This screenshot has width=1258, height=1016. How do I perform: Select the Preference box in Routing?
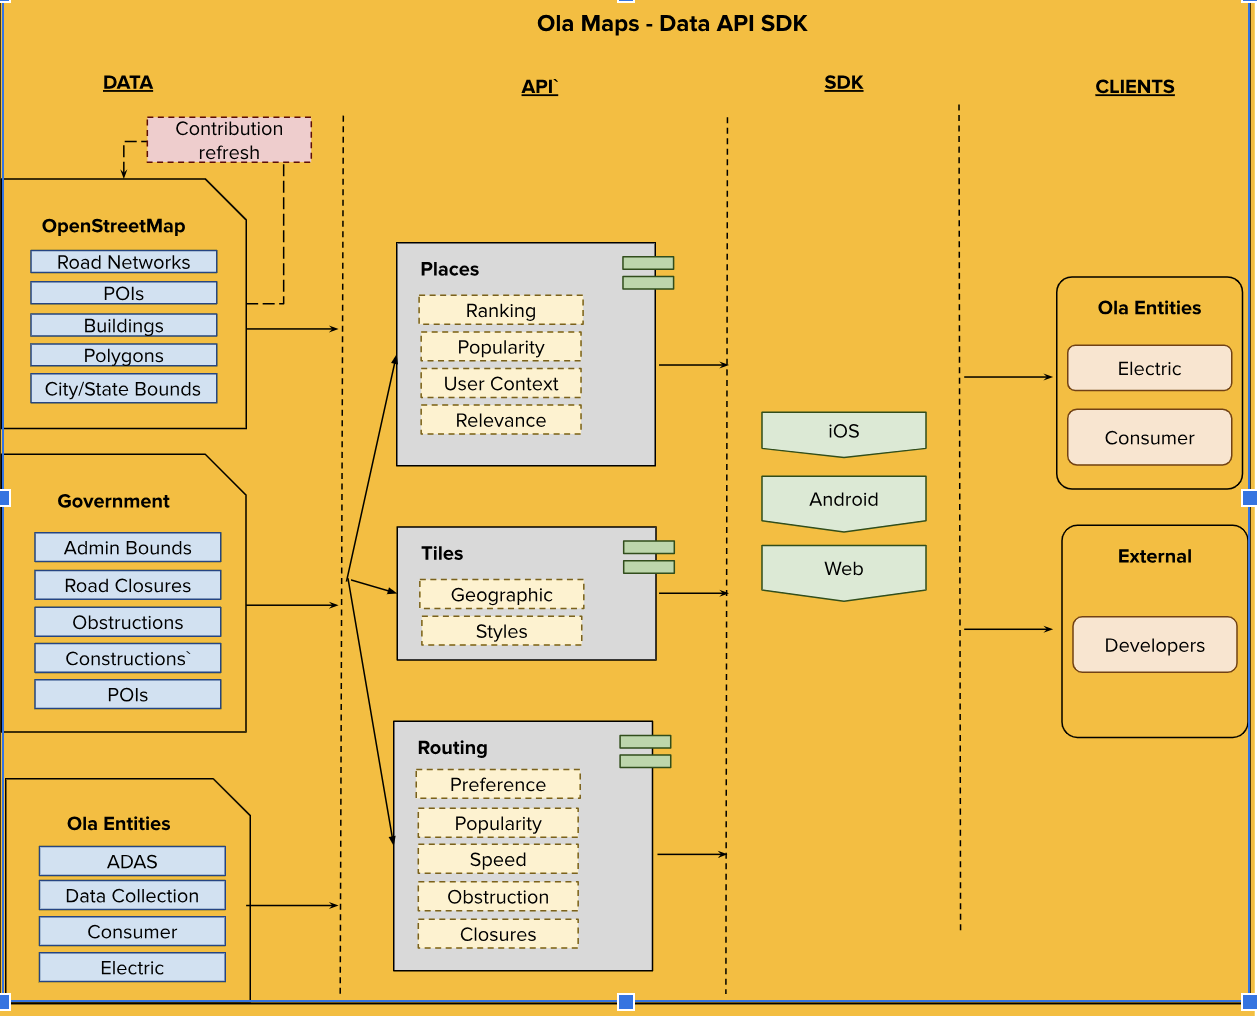pos(498,785)
